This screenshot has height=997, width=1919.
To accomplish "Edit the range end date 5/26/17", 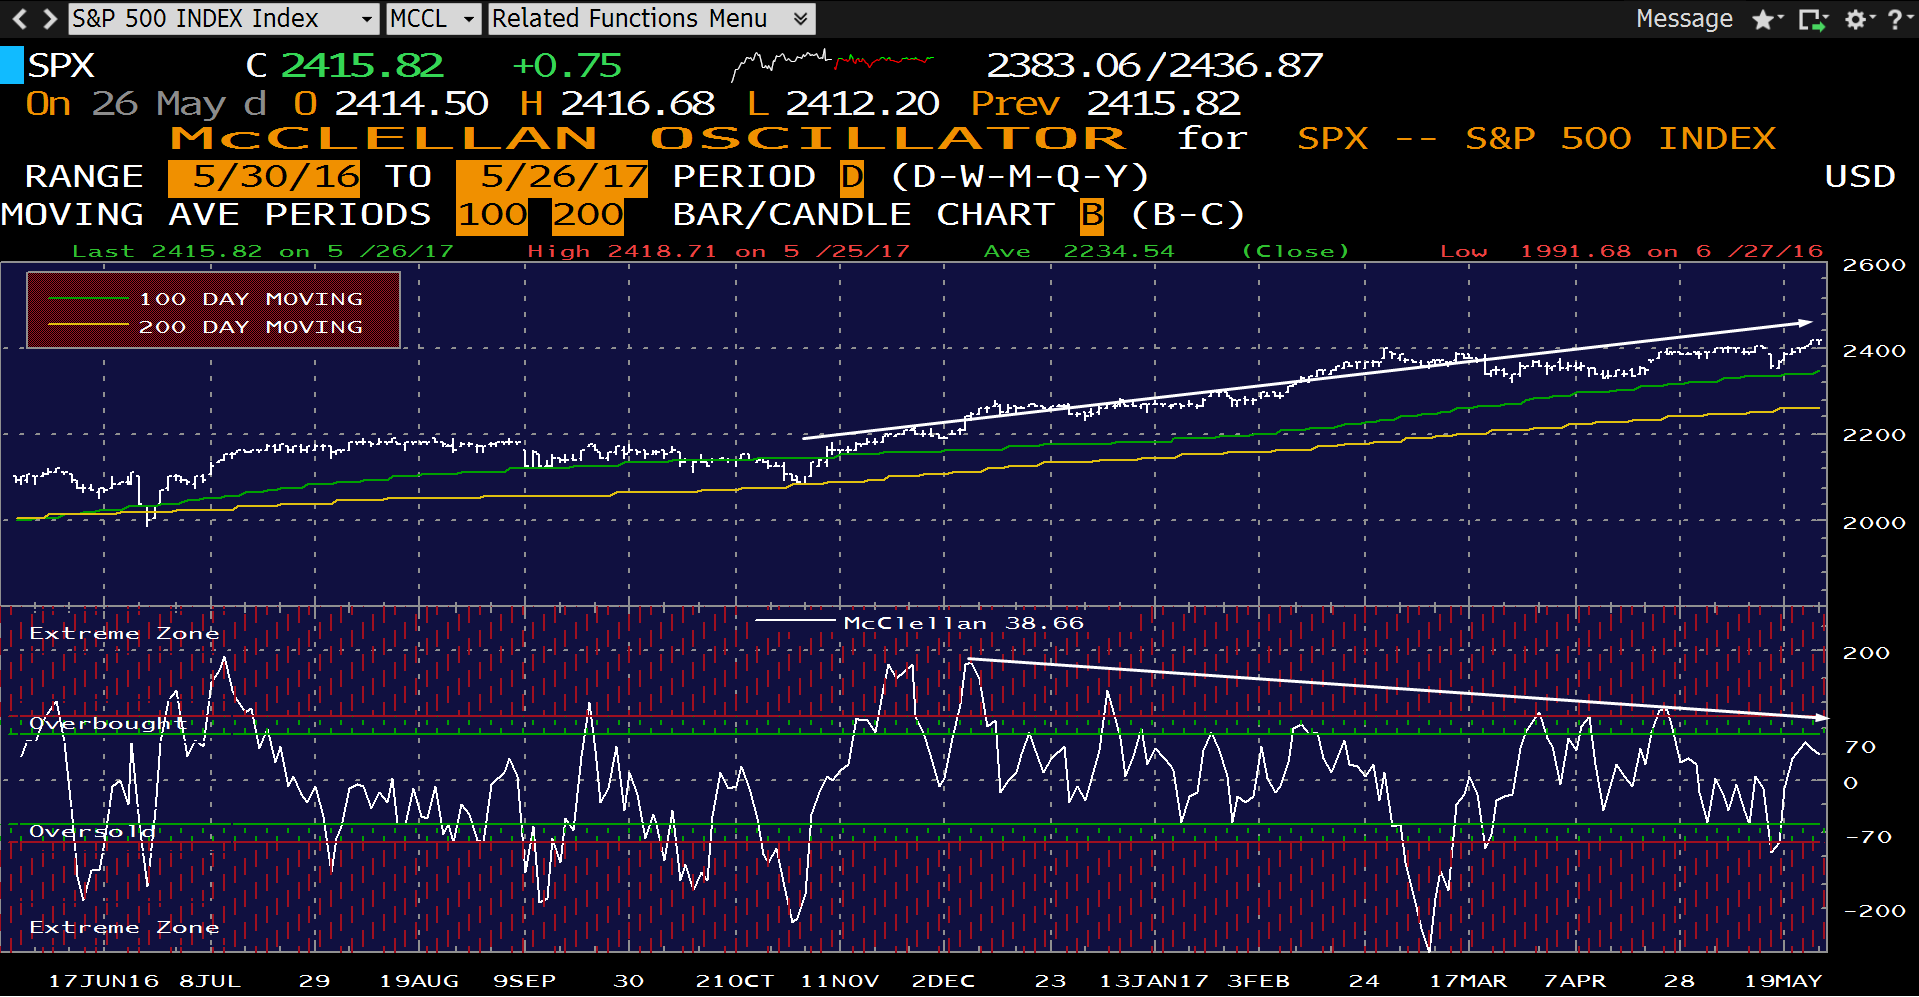I will click(552, 177).
